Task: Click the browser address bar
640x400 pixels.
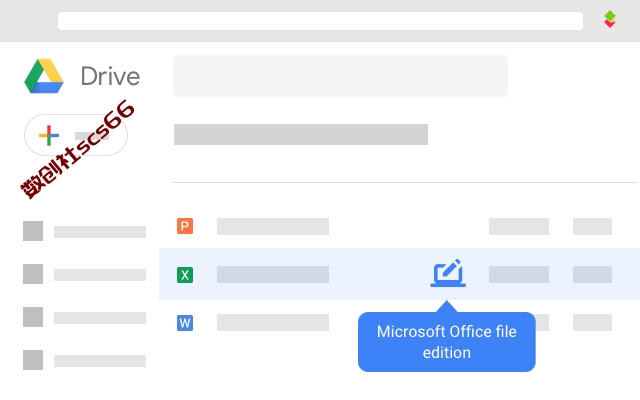Action: pos(320,21)
